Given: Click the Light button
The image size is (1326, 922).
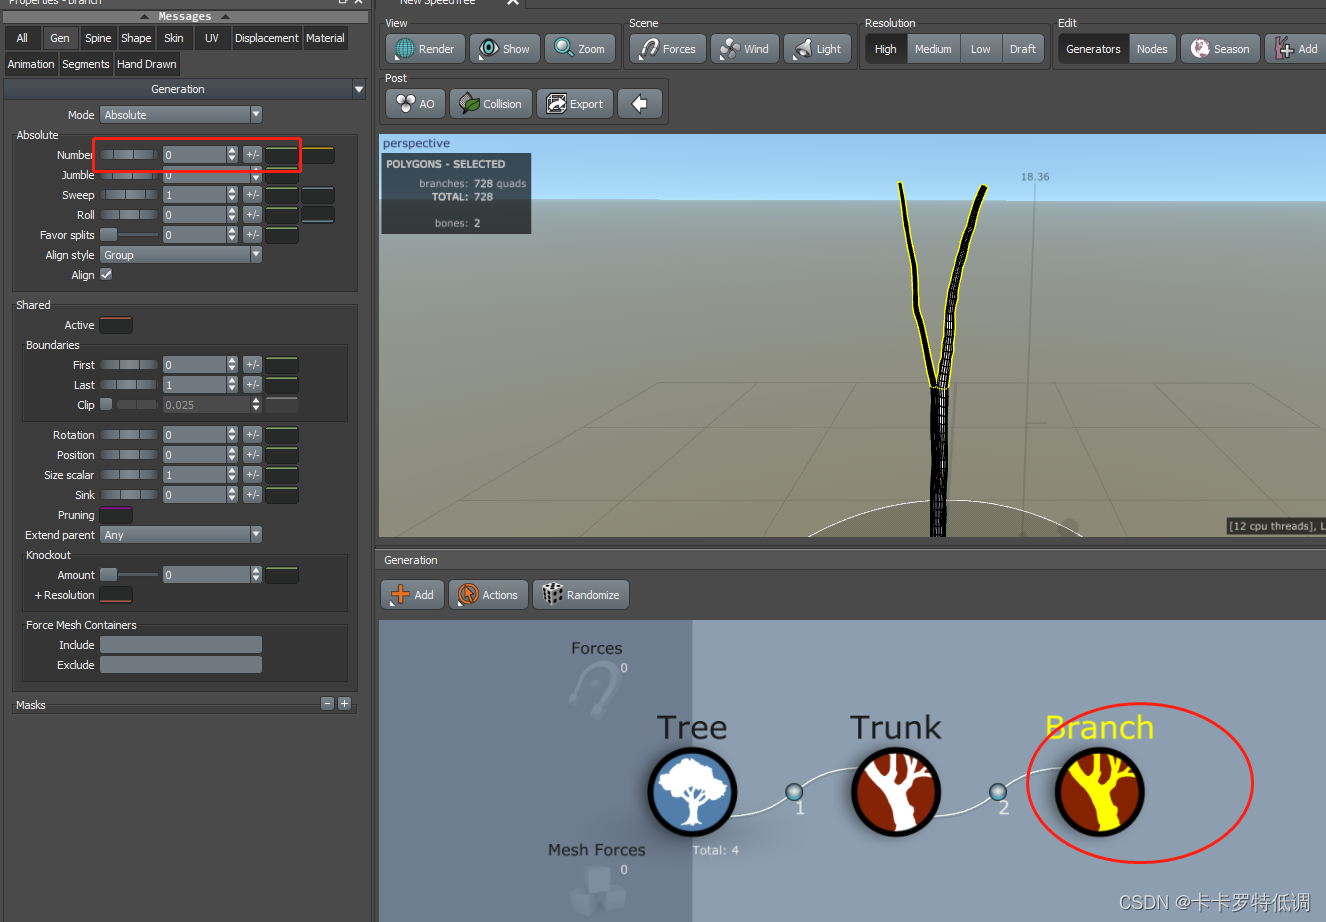Looking at the screenshot, I should pos(817,48).
